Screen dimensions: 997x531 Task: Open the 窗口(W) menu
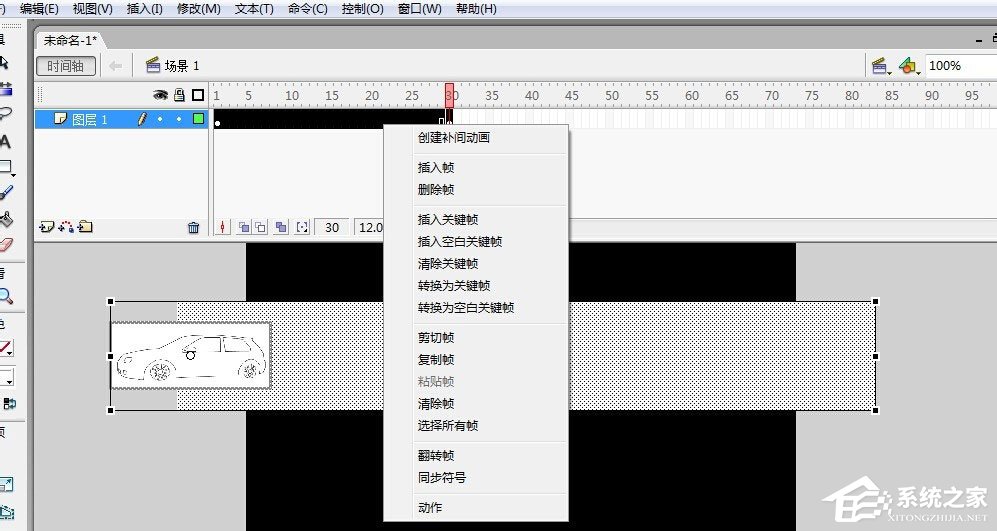[420, 9]
